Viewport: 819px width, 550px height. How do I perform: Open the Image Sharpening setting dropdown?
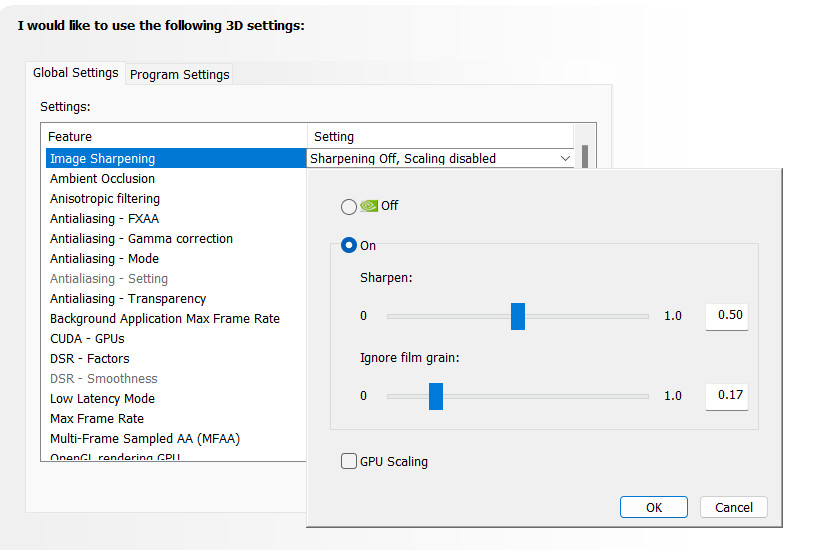[565, 158]
